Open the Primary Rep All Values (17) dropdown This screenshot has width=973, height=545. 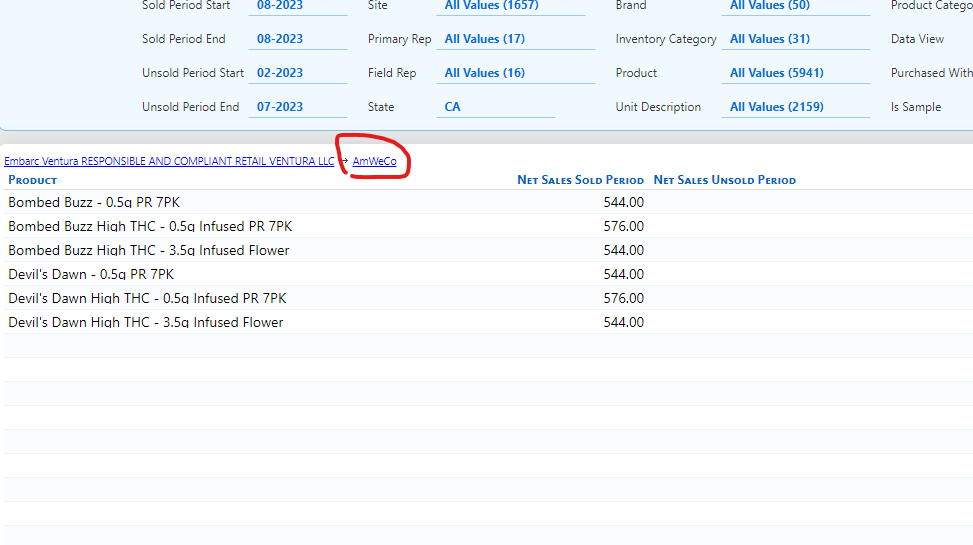point(485,39)
